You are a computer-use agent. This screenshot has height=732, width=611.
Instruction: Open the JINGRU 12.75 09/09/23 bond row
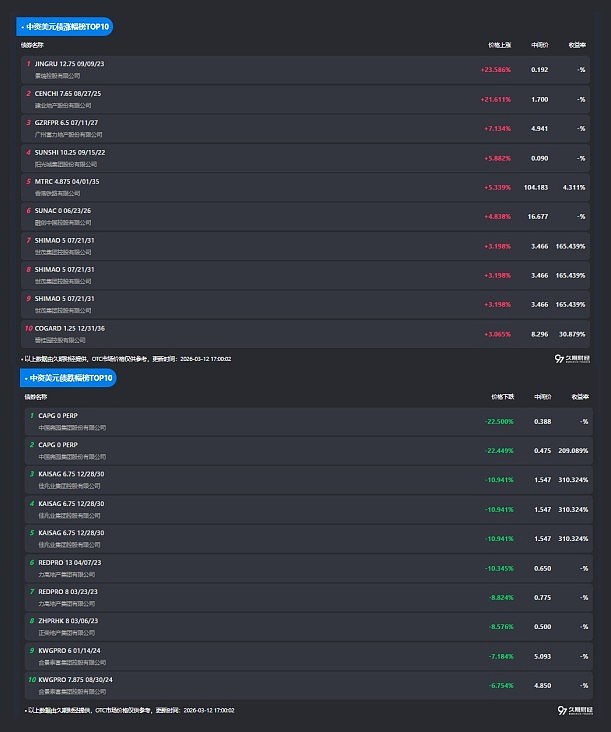click(69, 64)
